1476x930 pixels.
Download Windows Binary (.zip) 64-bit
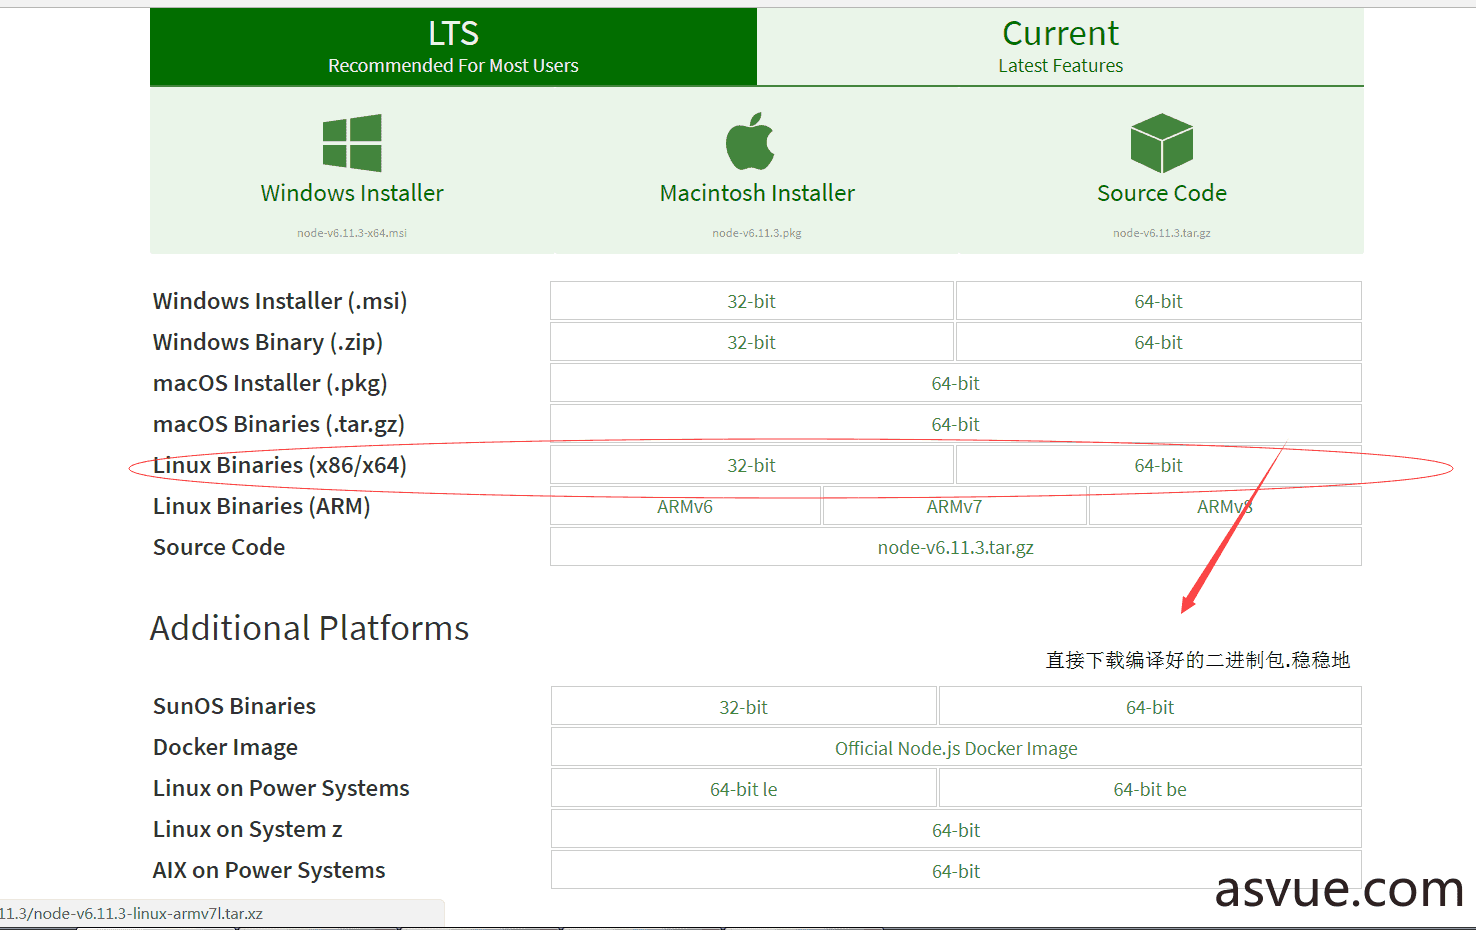pos(1158,342)
